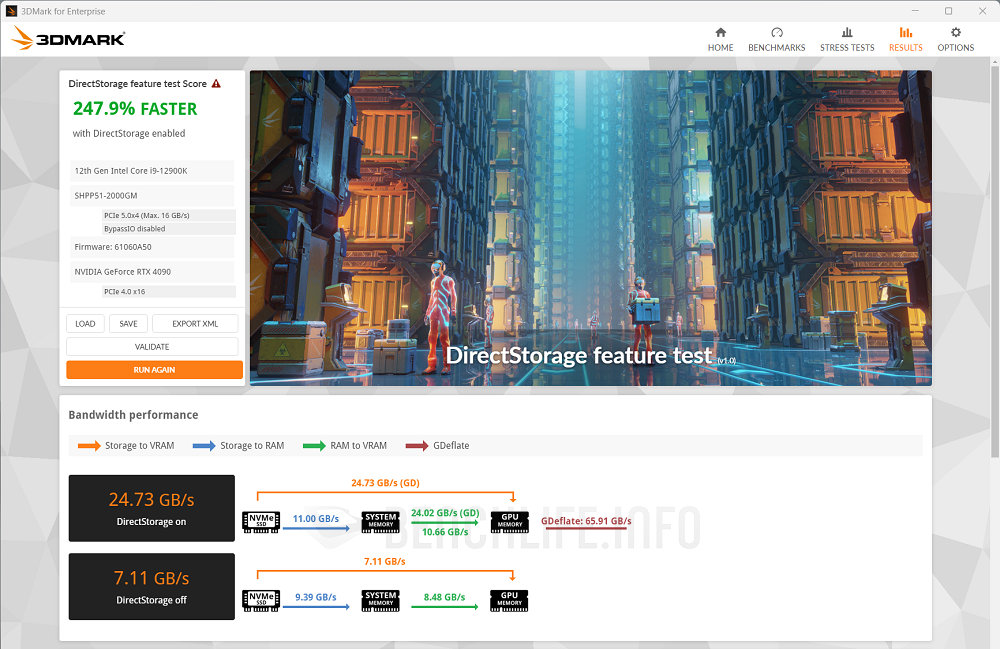Click the GPU Memory chip icon in the DirectStorage off row
This screenshot has width=1000, height=649.
[x=509, y=601]
